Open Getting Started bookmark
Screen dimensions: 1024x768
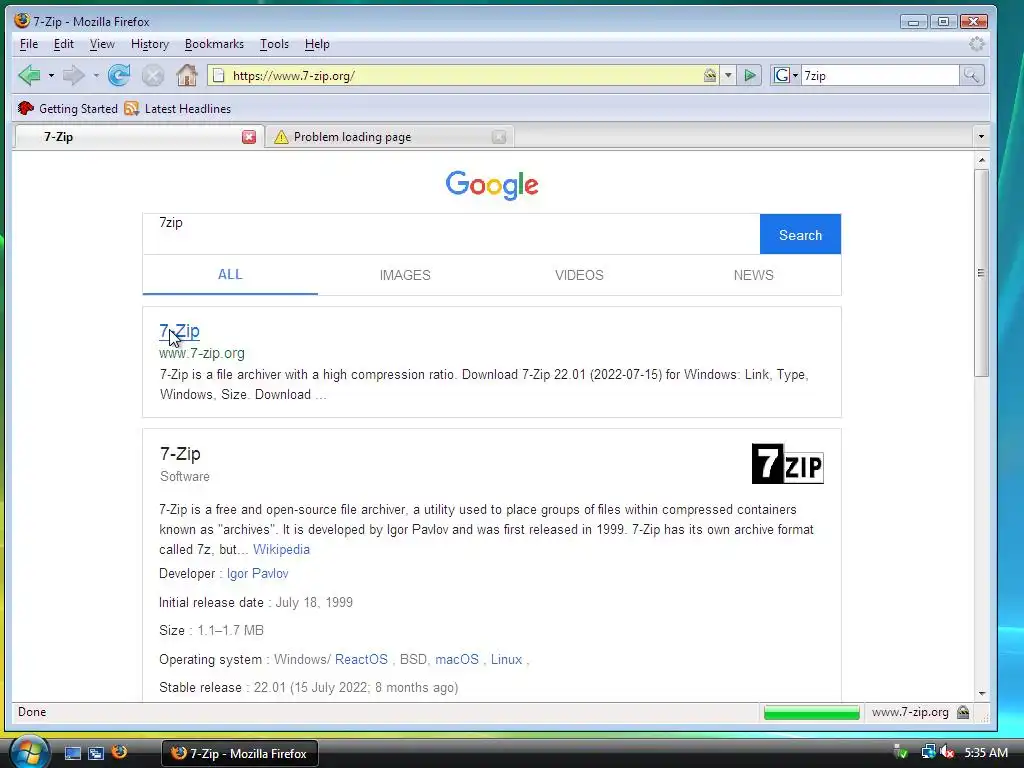(x=68, y=108)
